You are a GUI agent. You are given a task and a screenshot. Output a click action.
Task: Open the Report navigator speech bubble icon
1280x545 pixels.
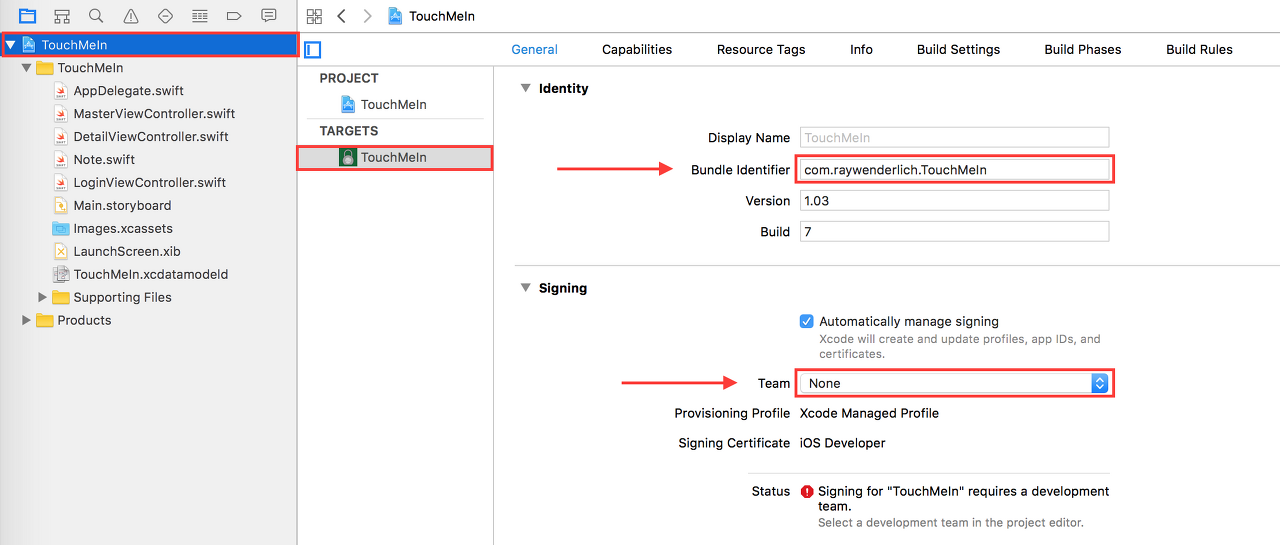(x=269, y=16)
